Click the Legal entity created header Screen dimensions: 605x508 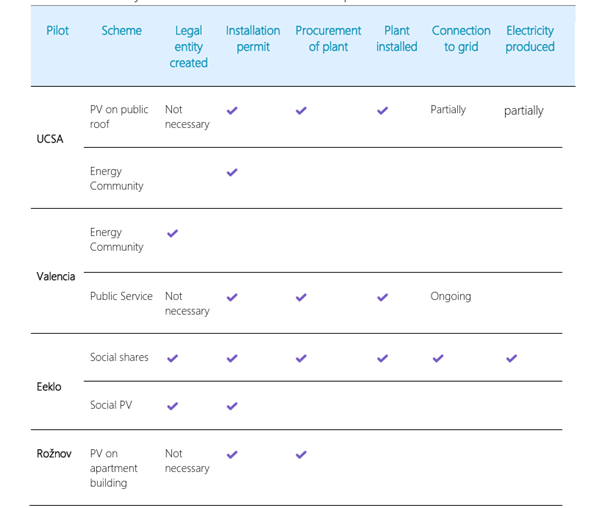coord(188,47)
